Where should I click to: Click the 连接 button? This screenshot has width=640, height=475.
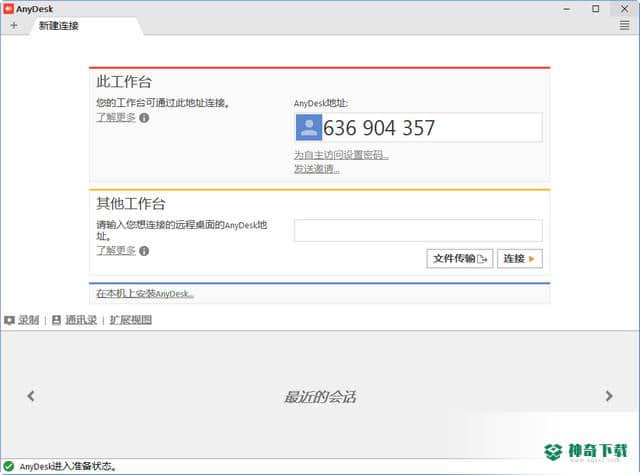[x=520, y=258]
